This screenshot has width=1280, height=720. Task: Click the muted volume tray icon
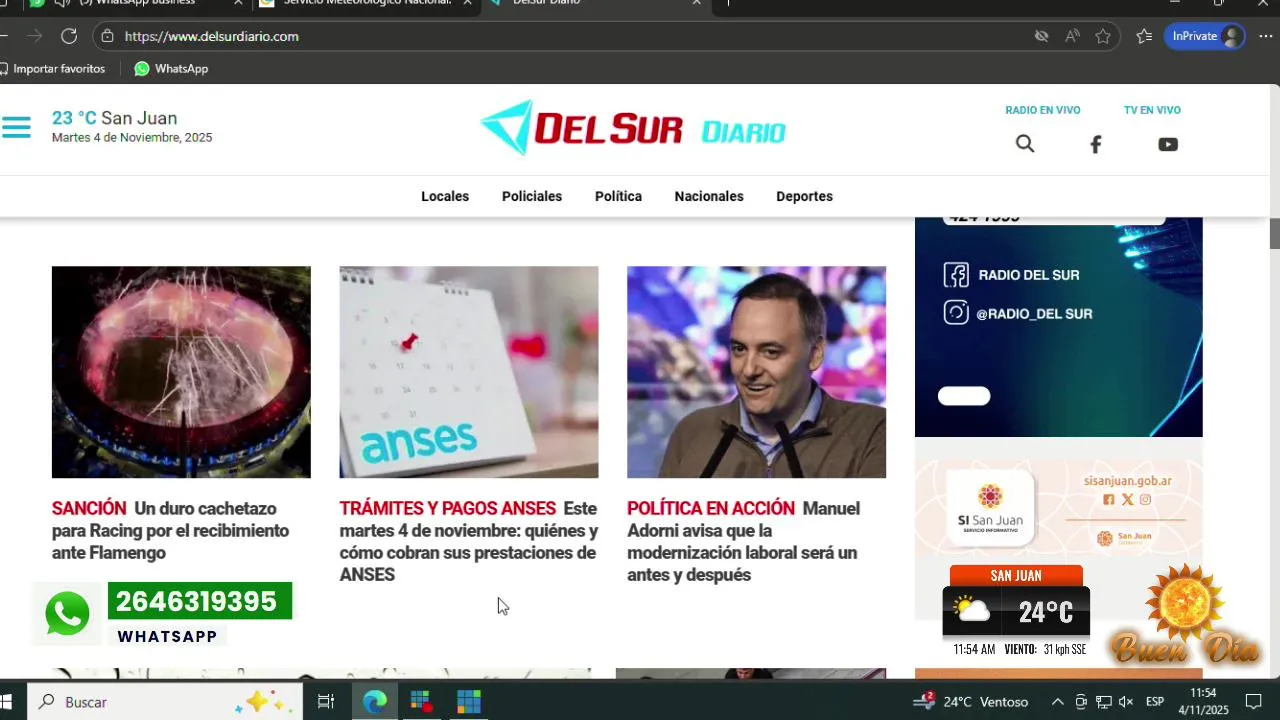coord(1126,702)
